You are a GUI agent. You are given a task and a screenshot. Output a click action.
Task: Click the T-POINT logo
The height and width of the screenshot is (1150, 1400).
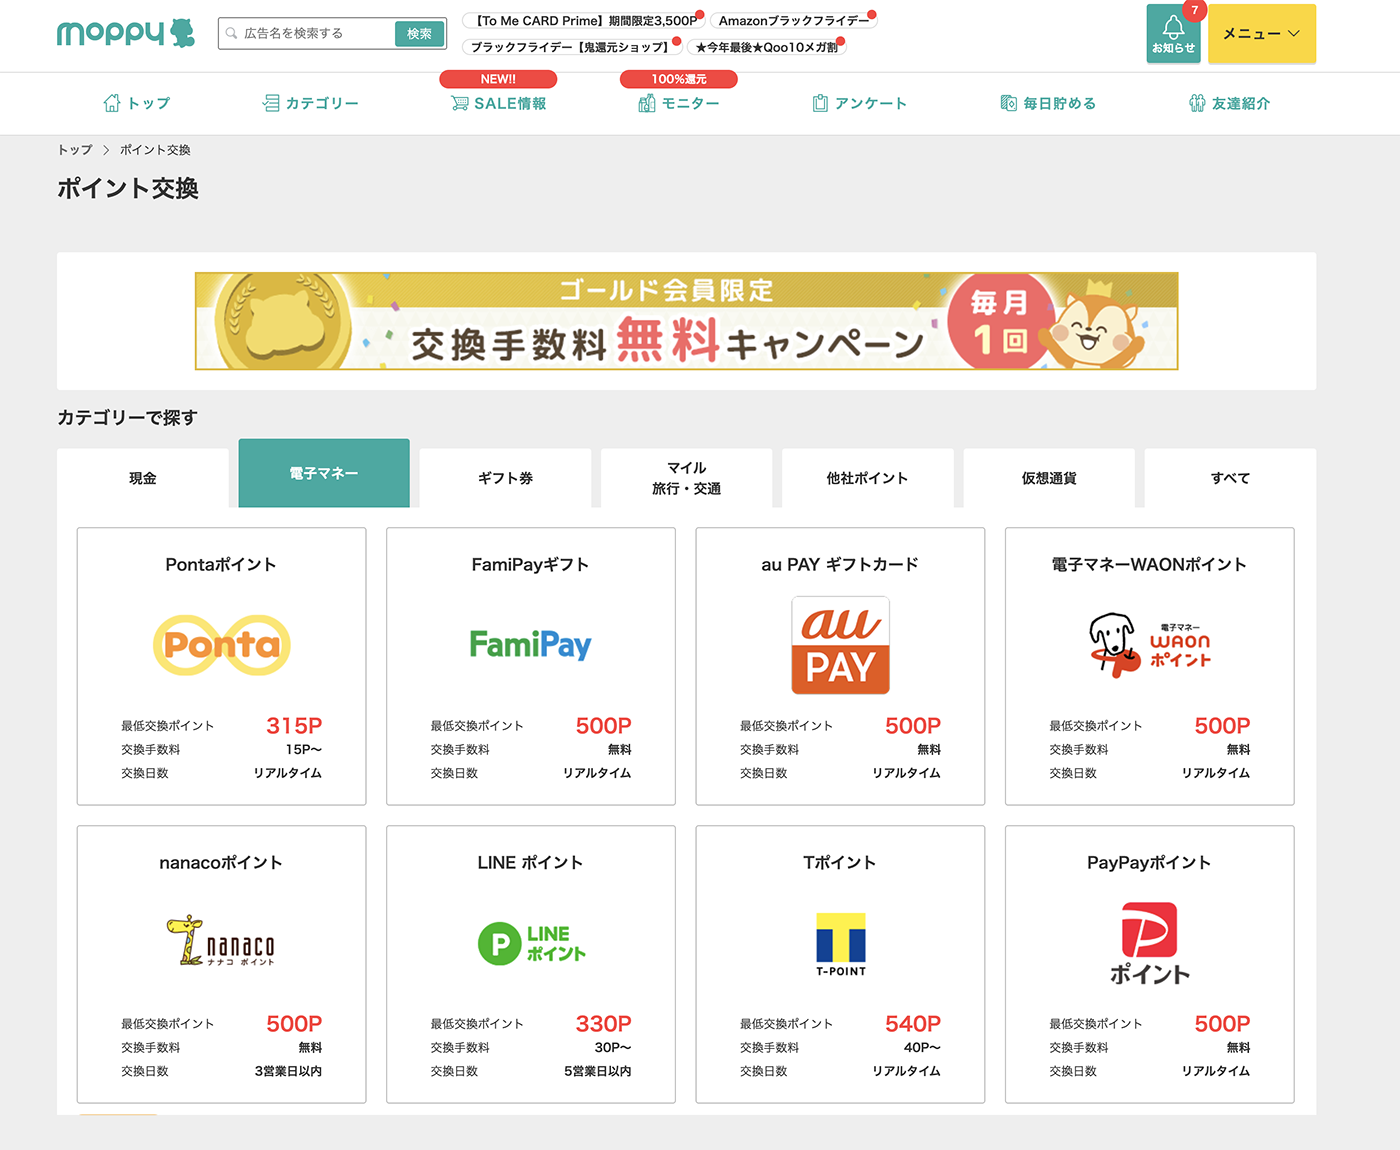840,944
